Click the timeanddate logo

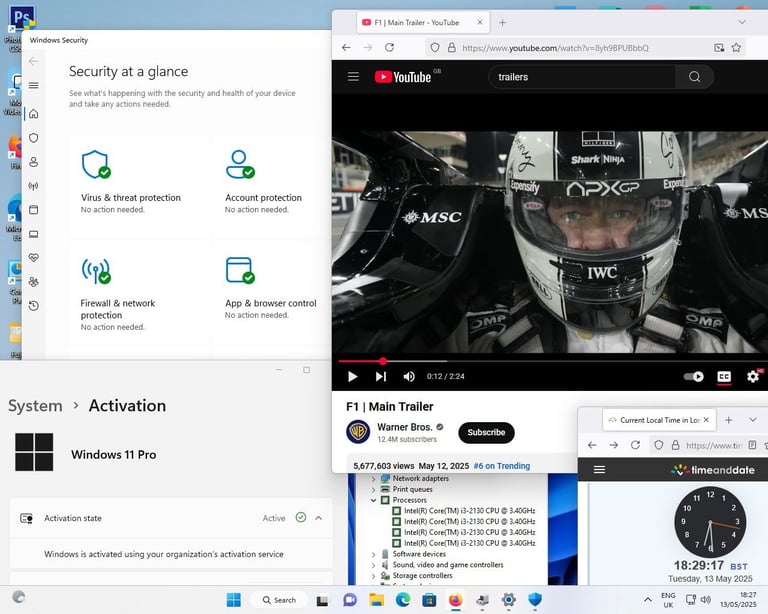pyautogui.click(x=712, y=470)
